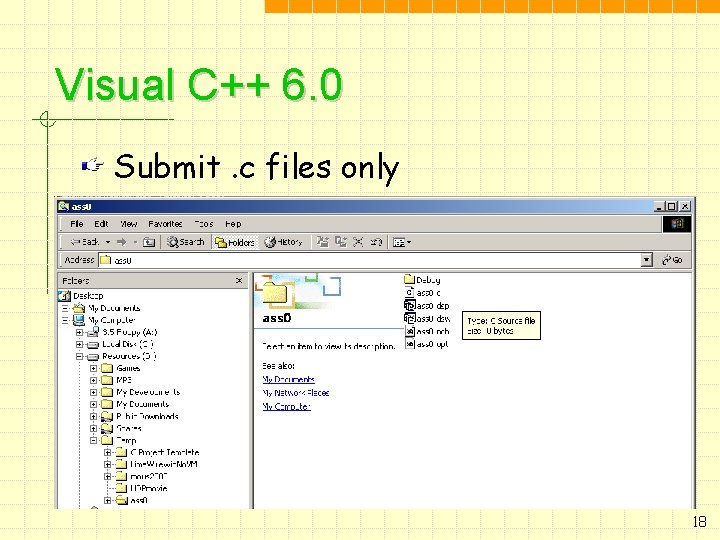Open the address bar dropdown arrow

(647, 260)
